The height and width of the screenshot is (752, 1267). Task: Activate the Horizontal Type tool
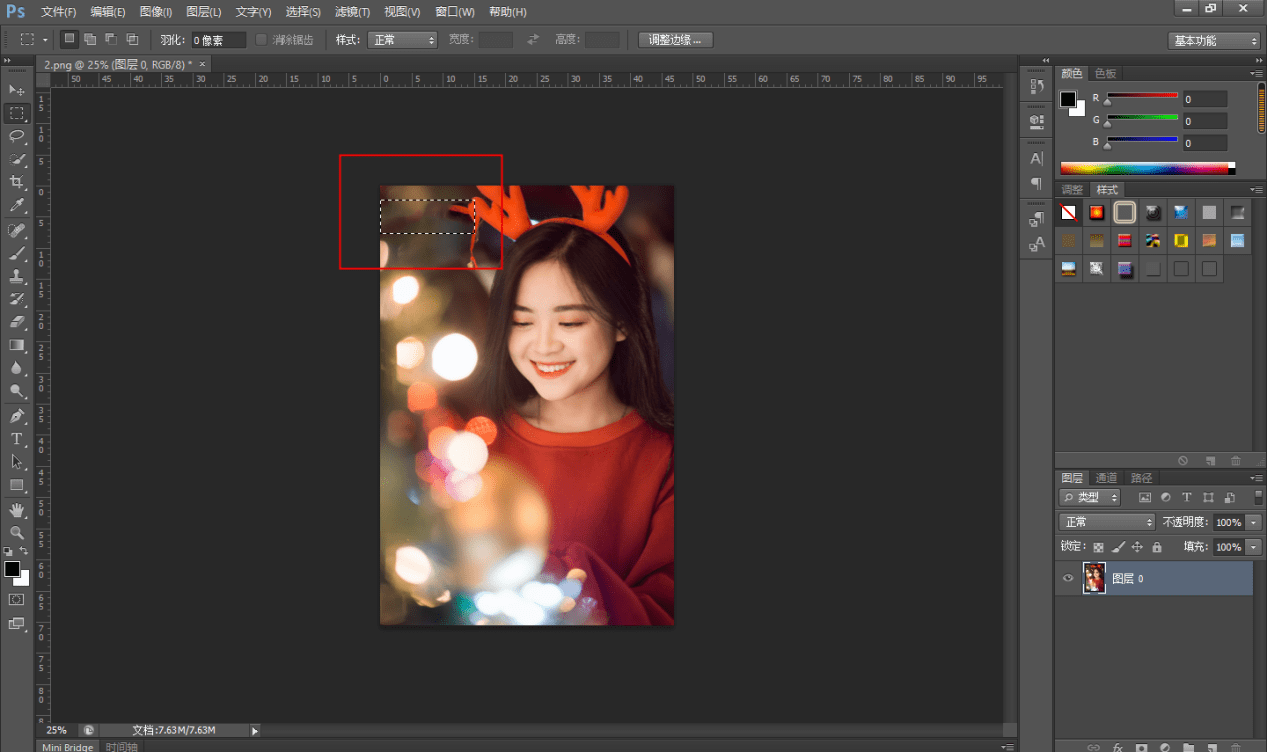pyautogui.click(x=17, y=439)
